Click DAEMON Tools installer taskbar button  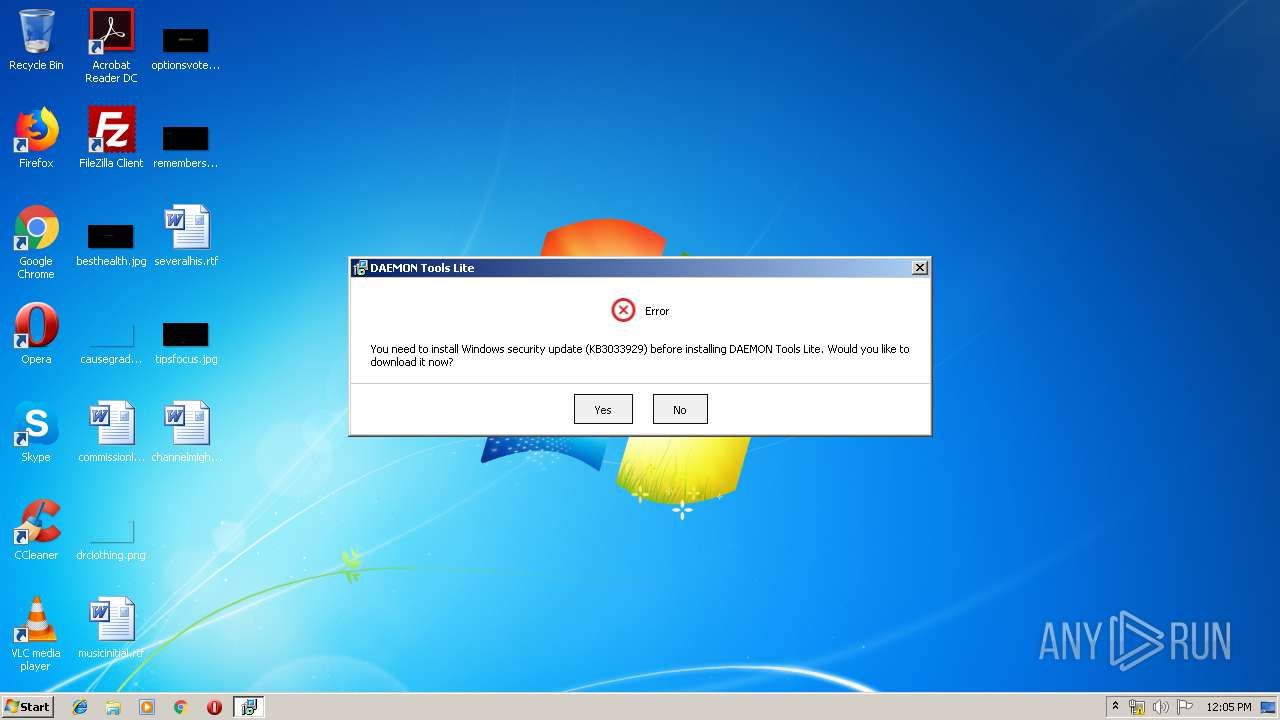point(249,707)
